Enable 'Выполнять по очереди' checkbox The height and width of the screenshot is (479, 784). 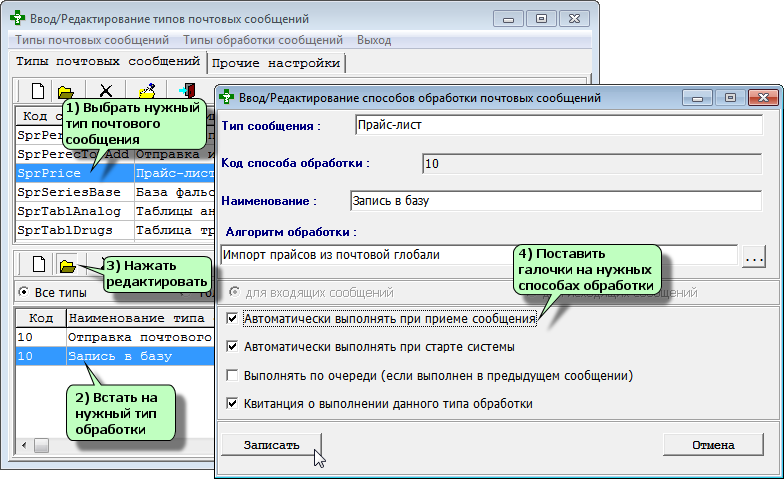233,376
